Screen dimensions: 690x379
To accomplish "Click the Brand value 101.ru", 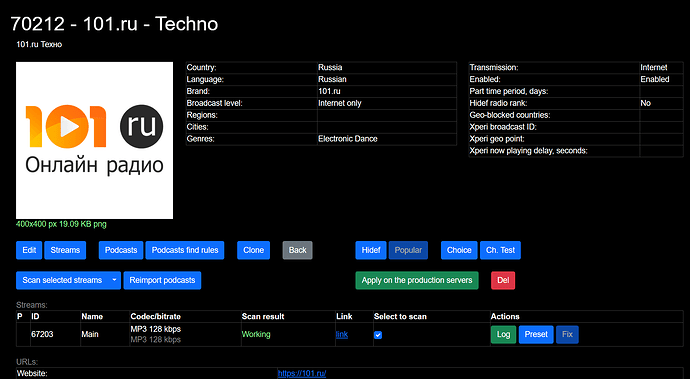I will 329,91.
